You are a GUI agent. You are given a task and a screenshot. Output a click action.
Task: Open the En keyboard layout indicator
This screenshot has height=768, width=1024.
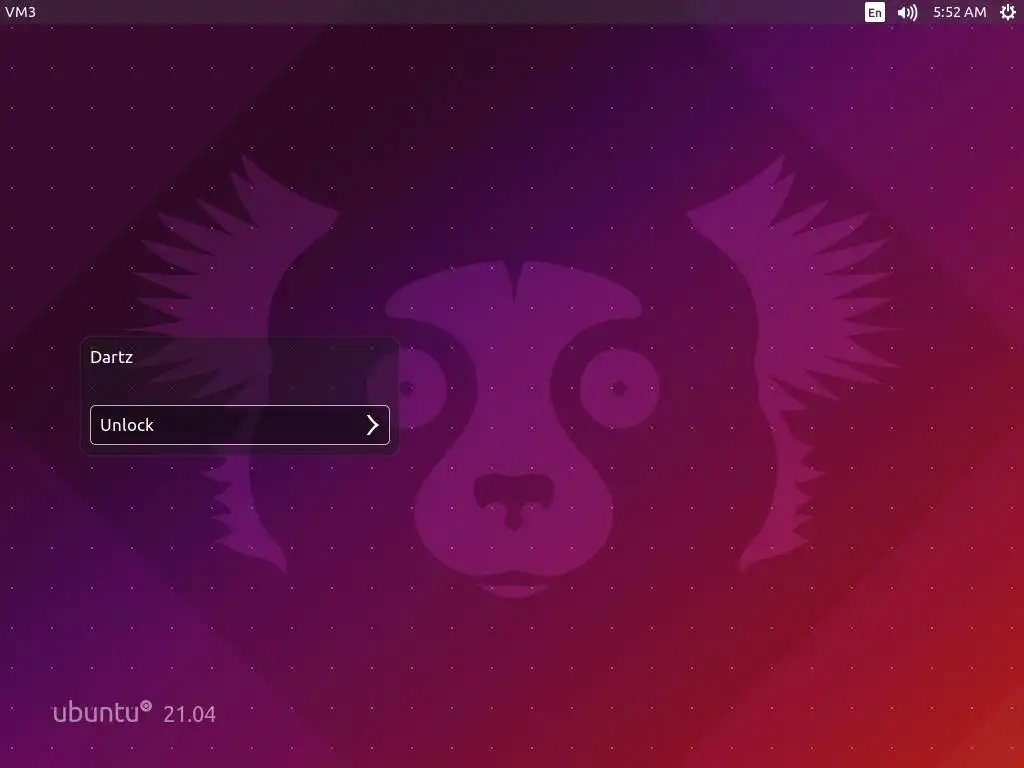click(874, 12)
